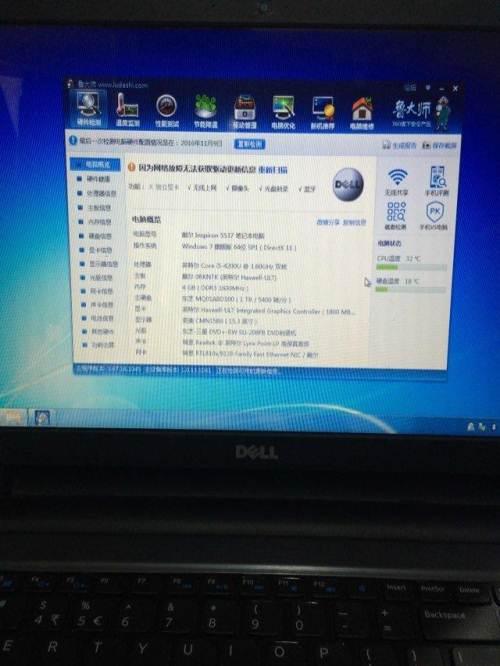Screen dimensions: 500x666
Task: Close the 鲁大师 window
Action: [455, 89]
